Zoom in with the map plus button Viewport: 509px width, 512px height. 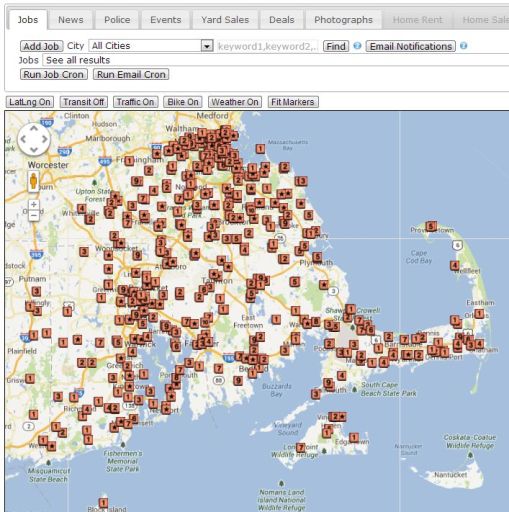[33, 204]
